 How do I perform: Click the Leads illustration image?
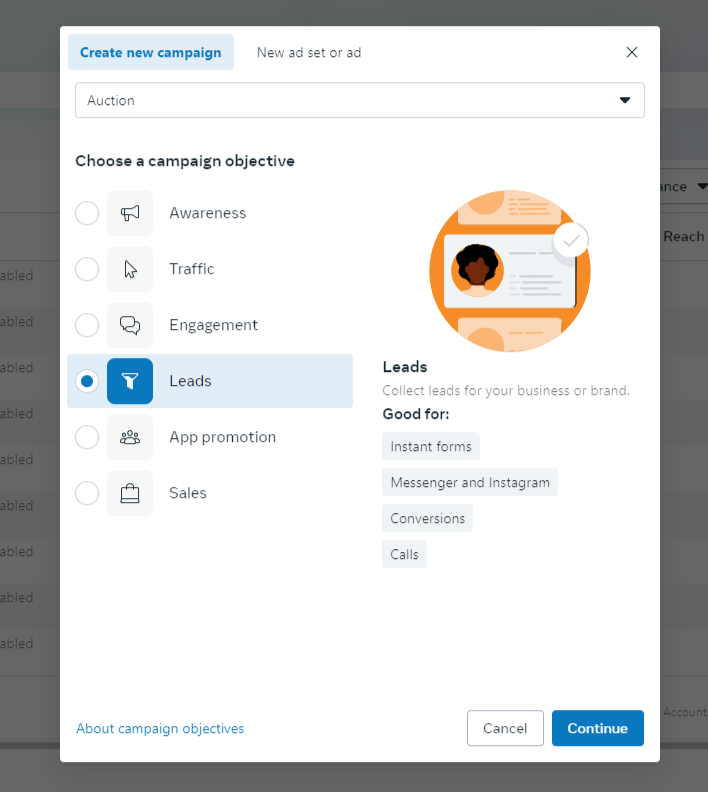pos(509,271)
